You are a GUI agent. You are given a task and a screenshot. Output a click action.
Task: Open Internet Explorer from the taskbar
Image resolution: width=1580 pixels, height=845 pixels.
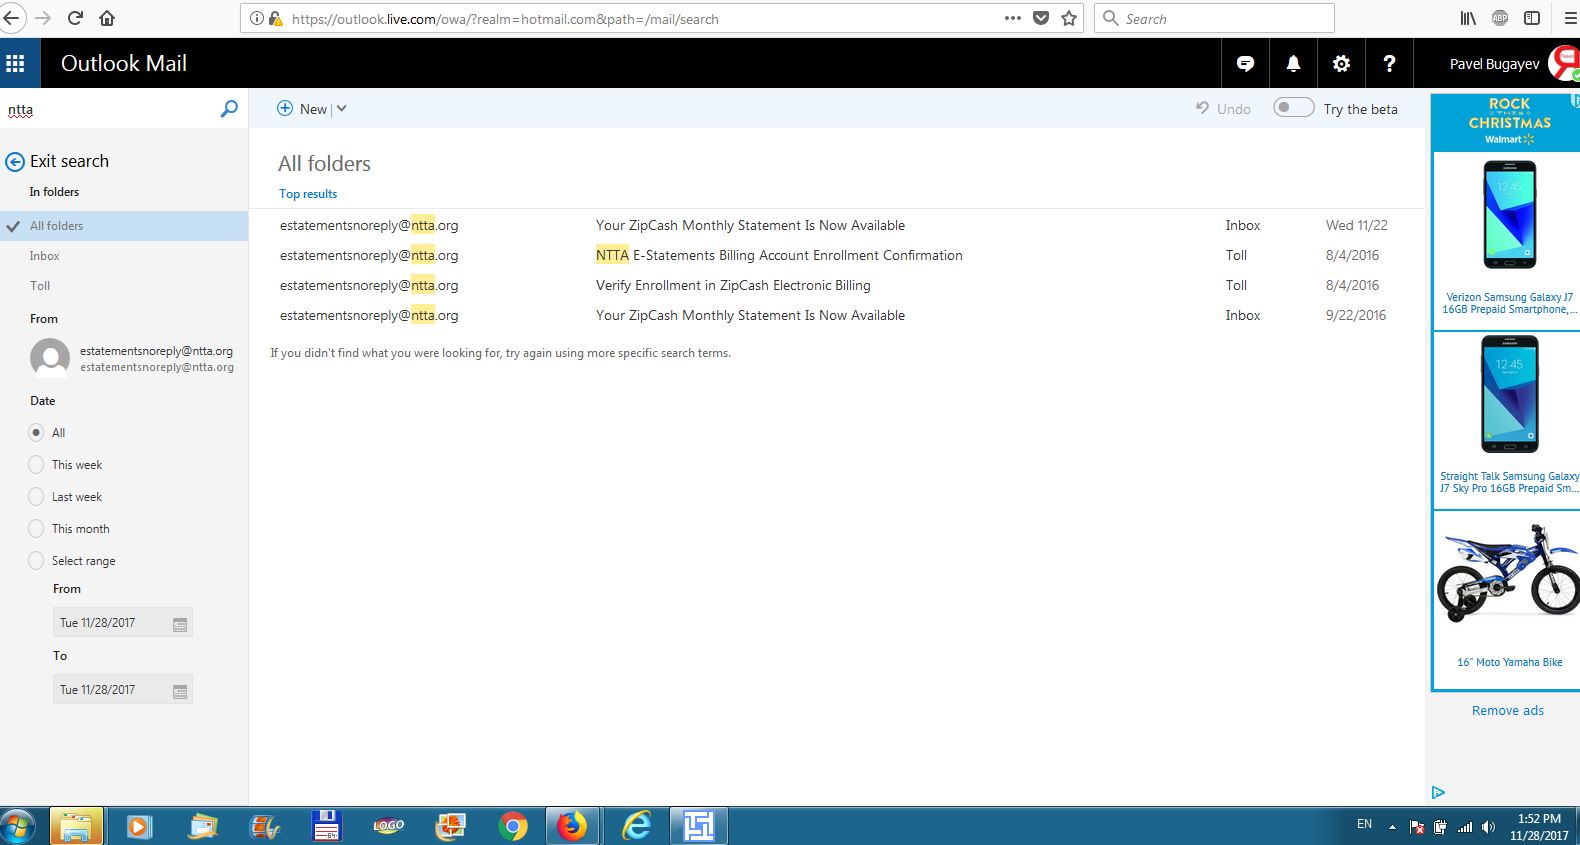(x=636, y=826)
